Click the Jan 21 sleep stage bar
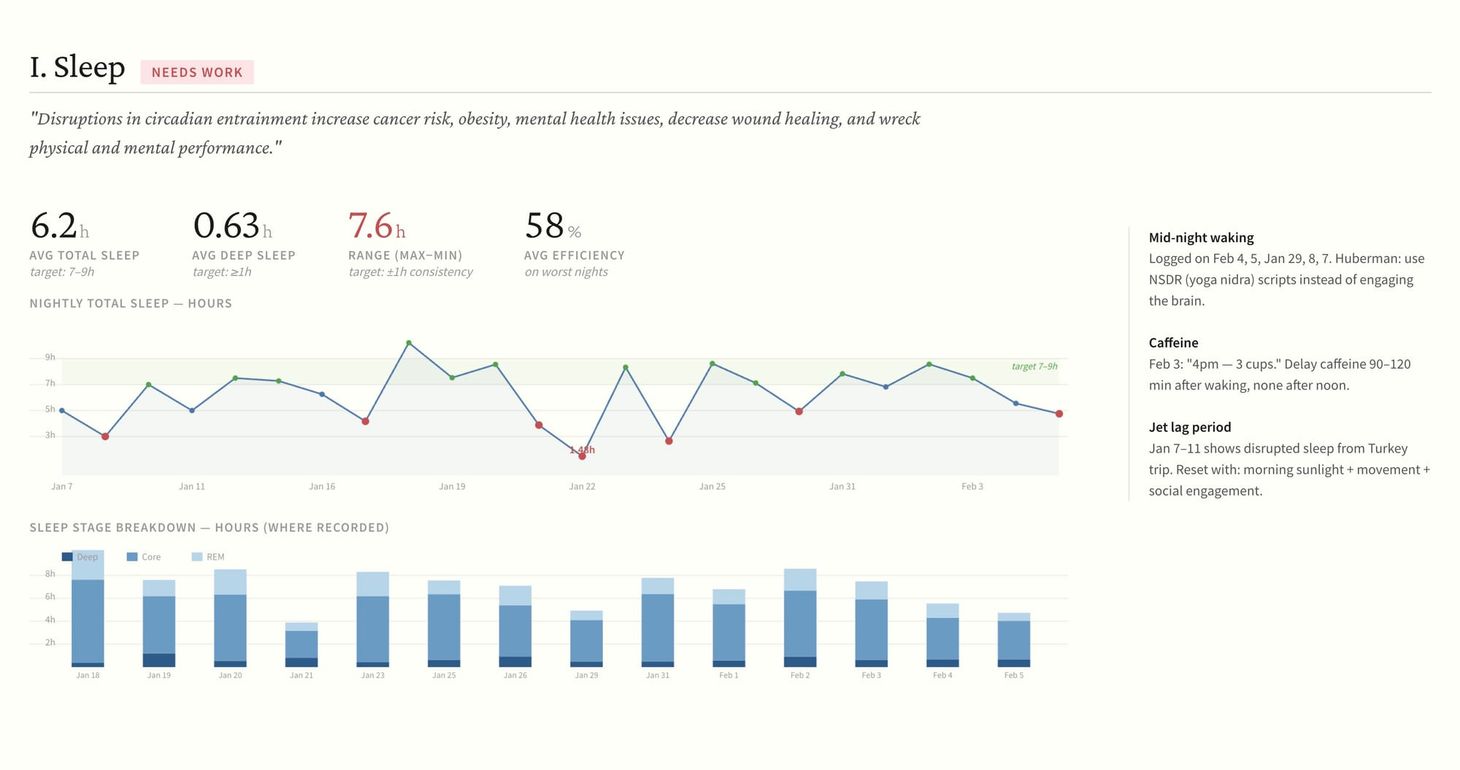Viewport: 1460px width, 770px height. pos(301,644)
